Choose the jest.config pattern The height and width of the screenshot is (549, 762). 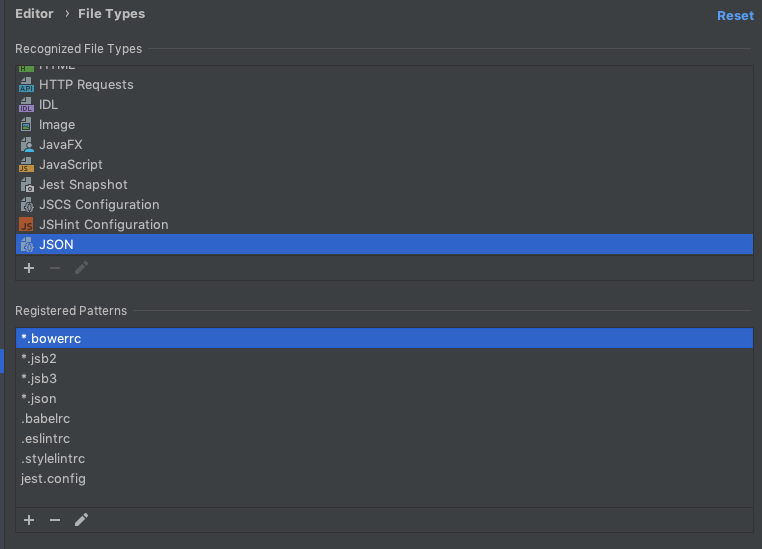pos(384,479)
